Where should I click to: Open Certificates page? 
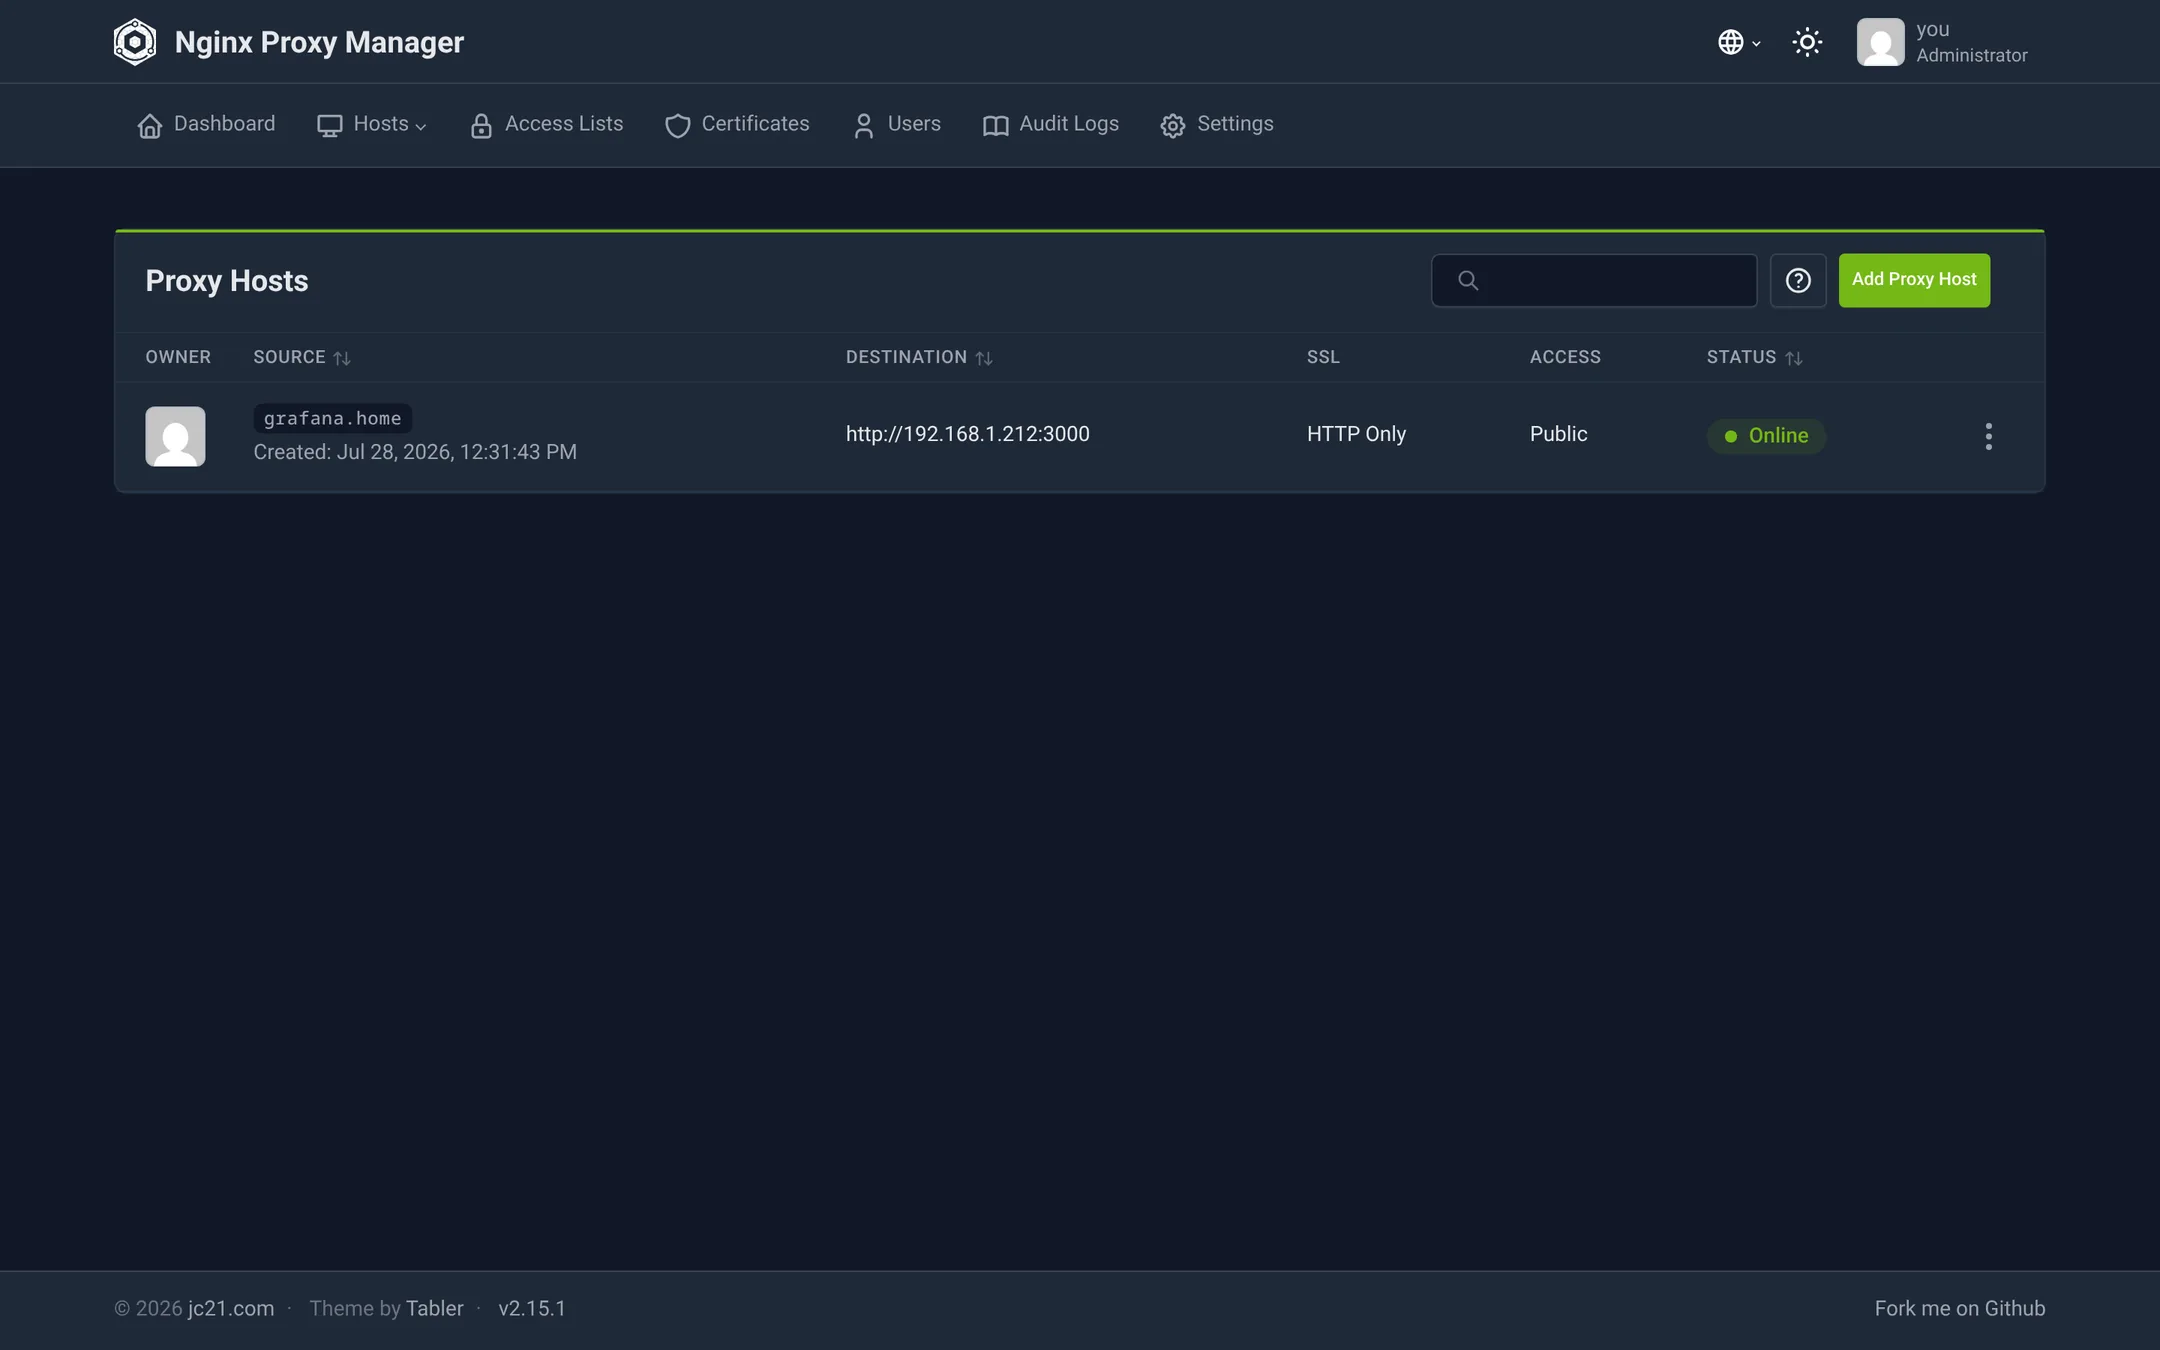(738, 124)
